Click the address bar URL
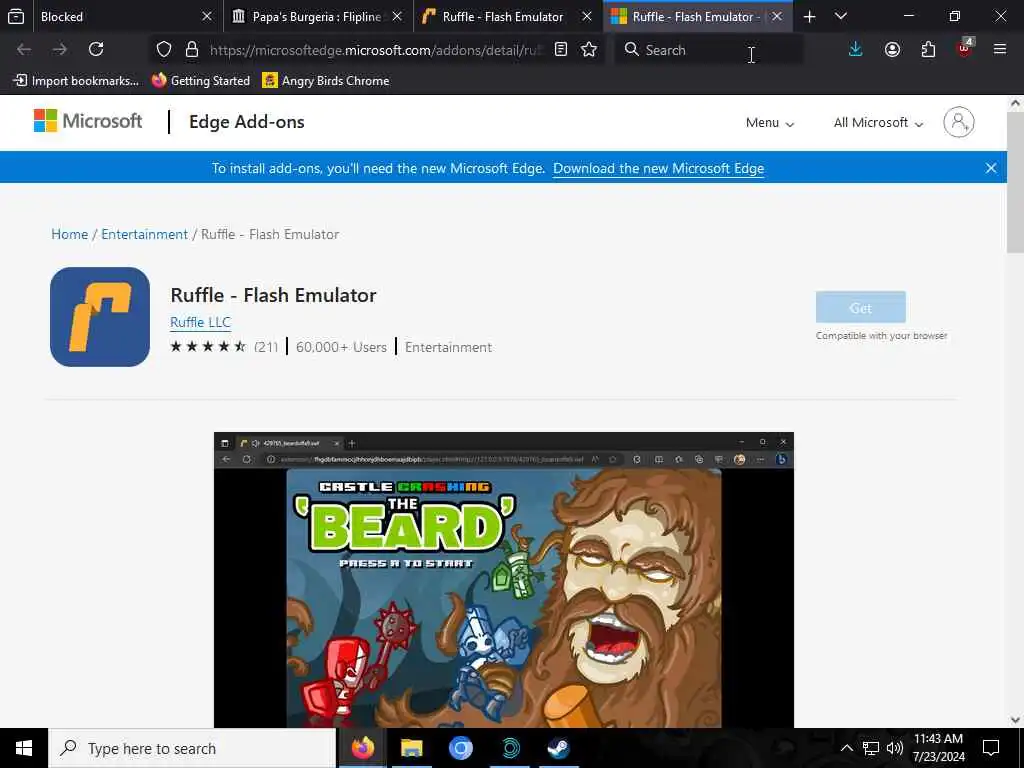1024x768 pixels. click(376, 50)
